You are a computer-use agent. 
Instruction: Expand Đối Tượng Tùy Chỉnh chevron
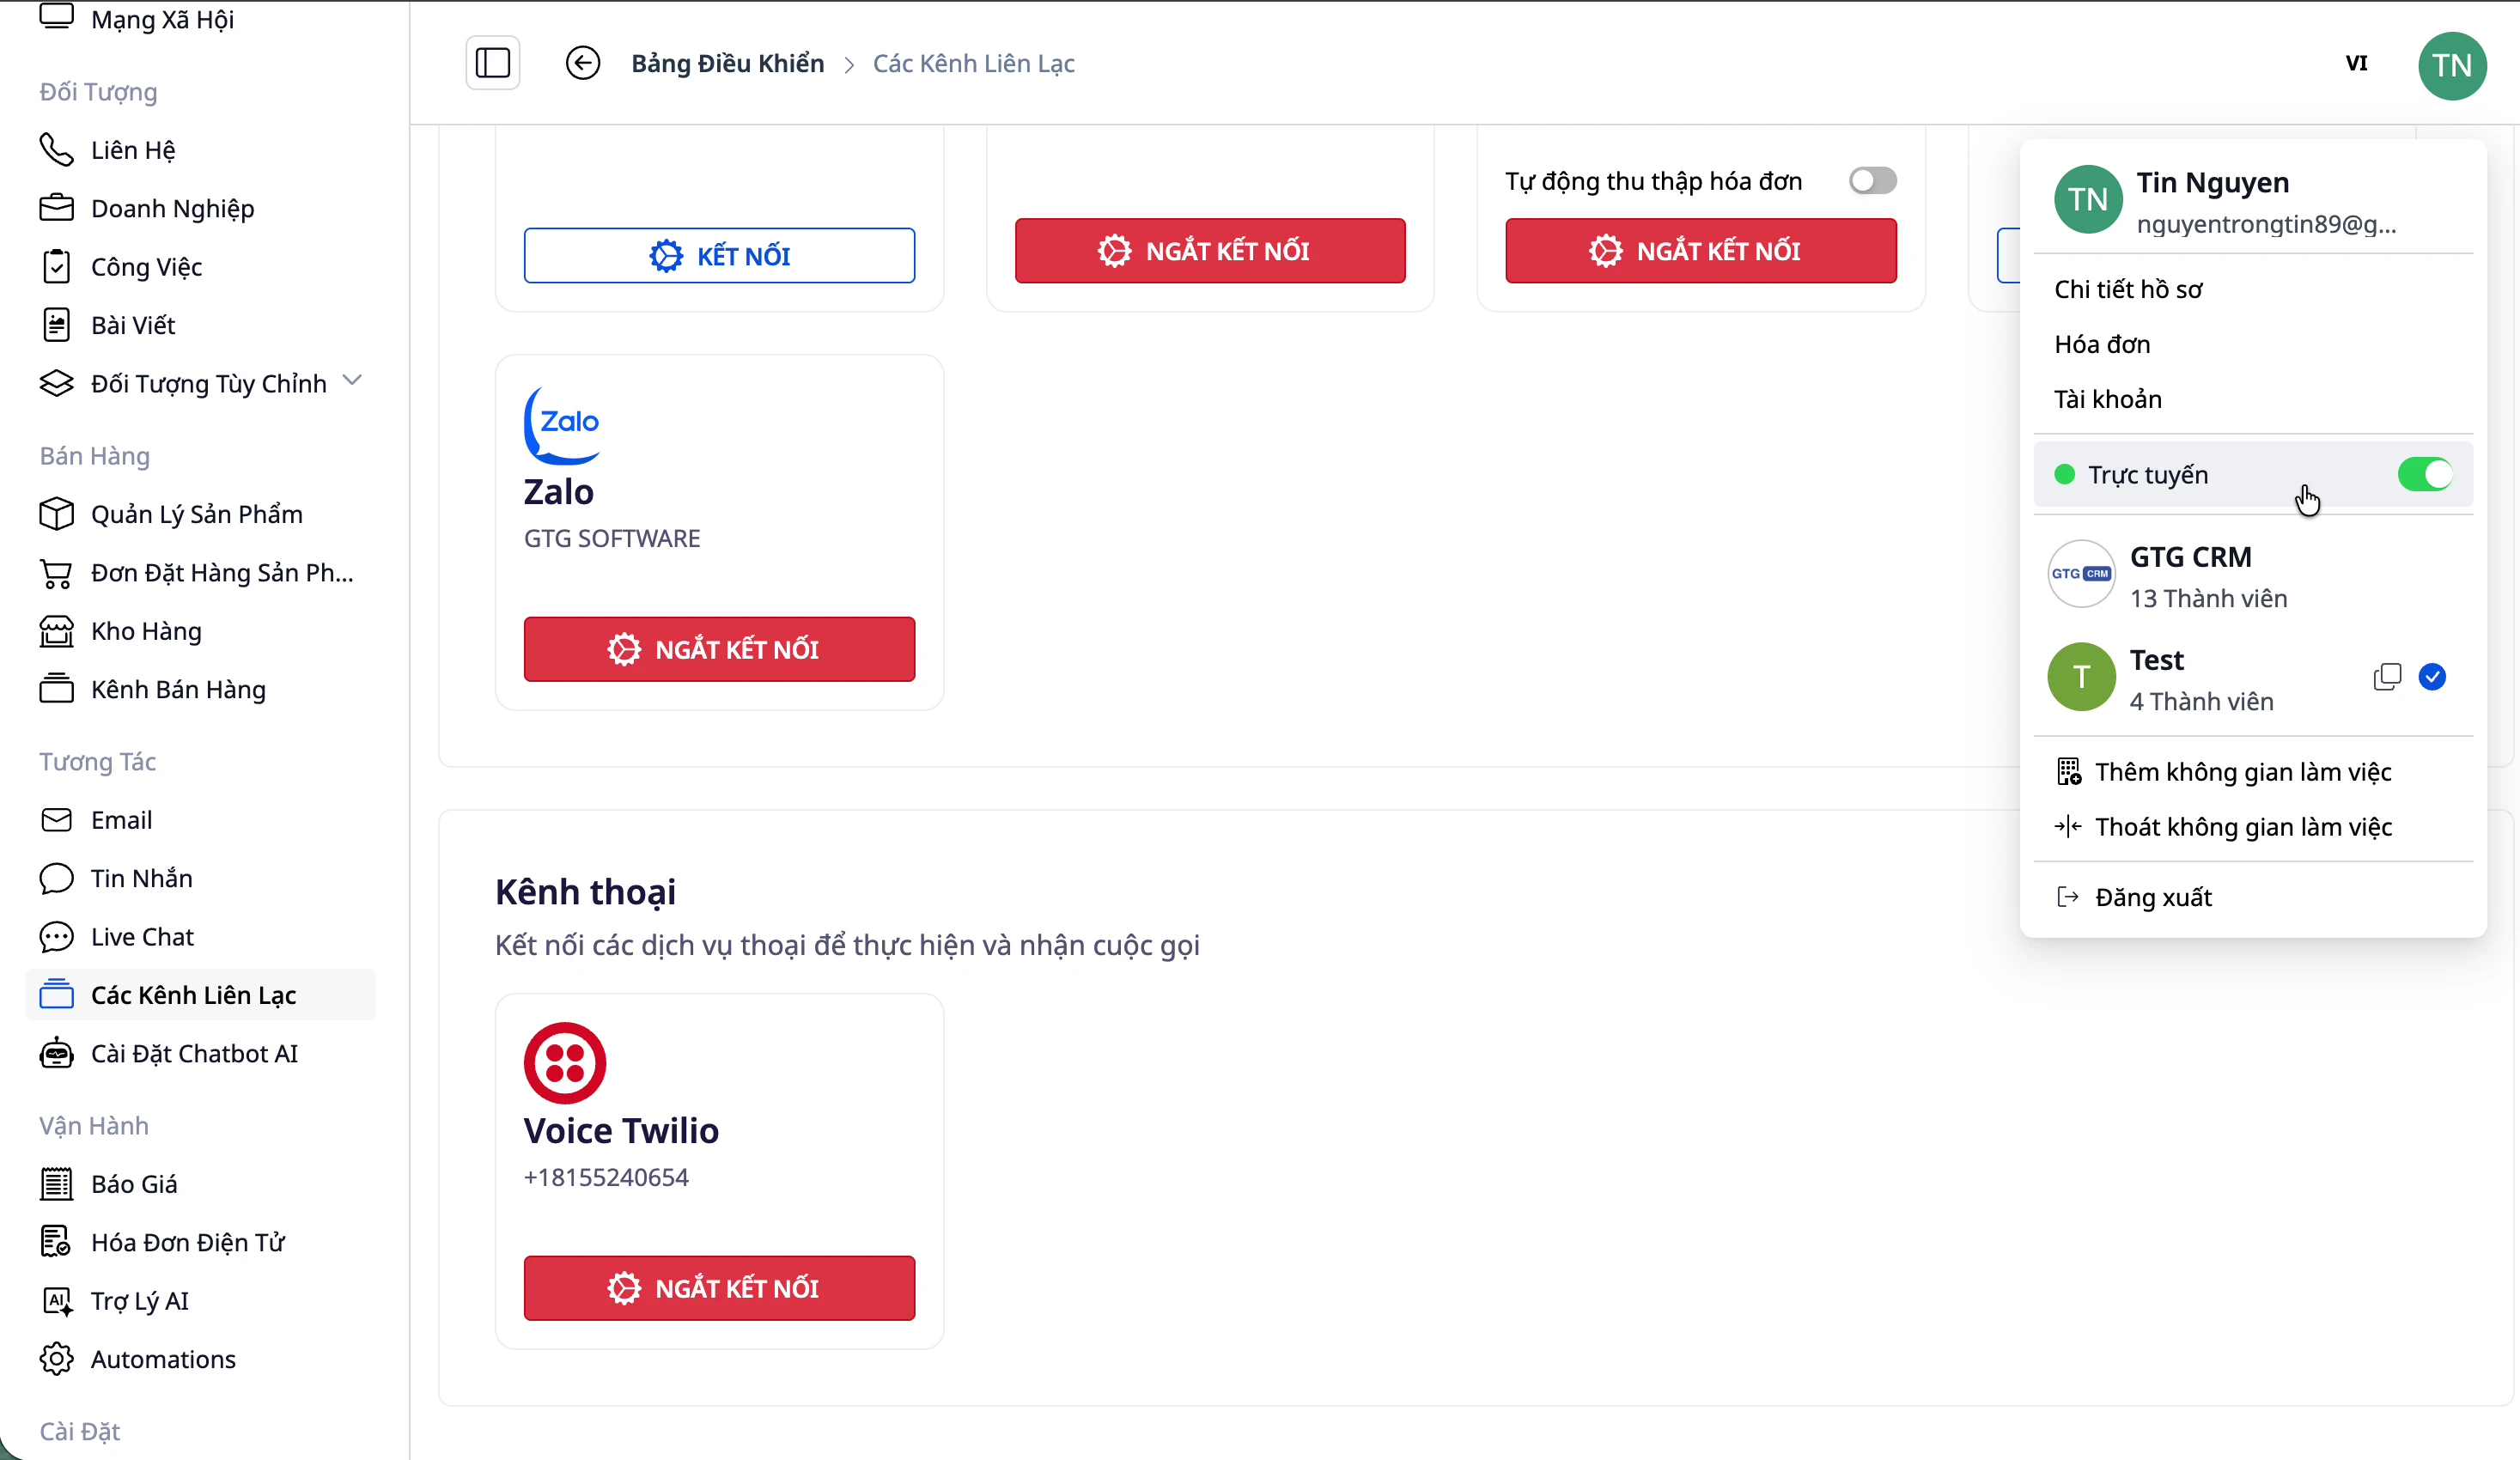[x=352, y=381]
